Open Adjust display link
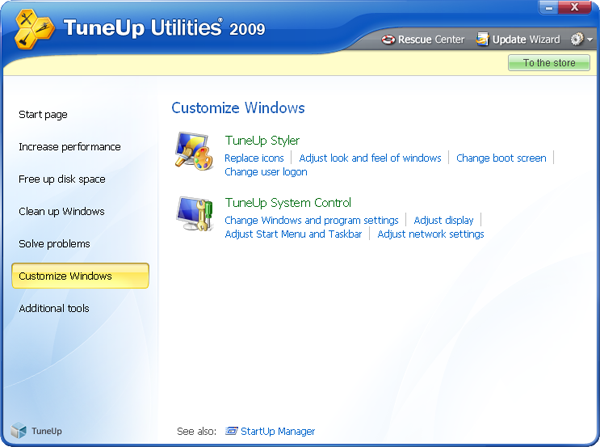 click(x=443, y=220)
